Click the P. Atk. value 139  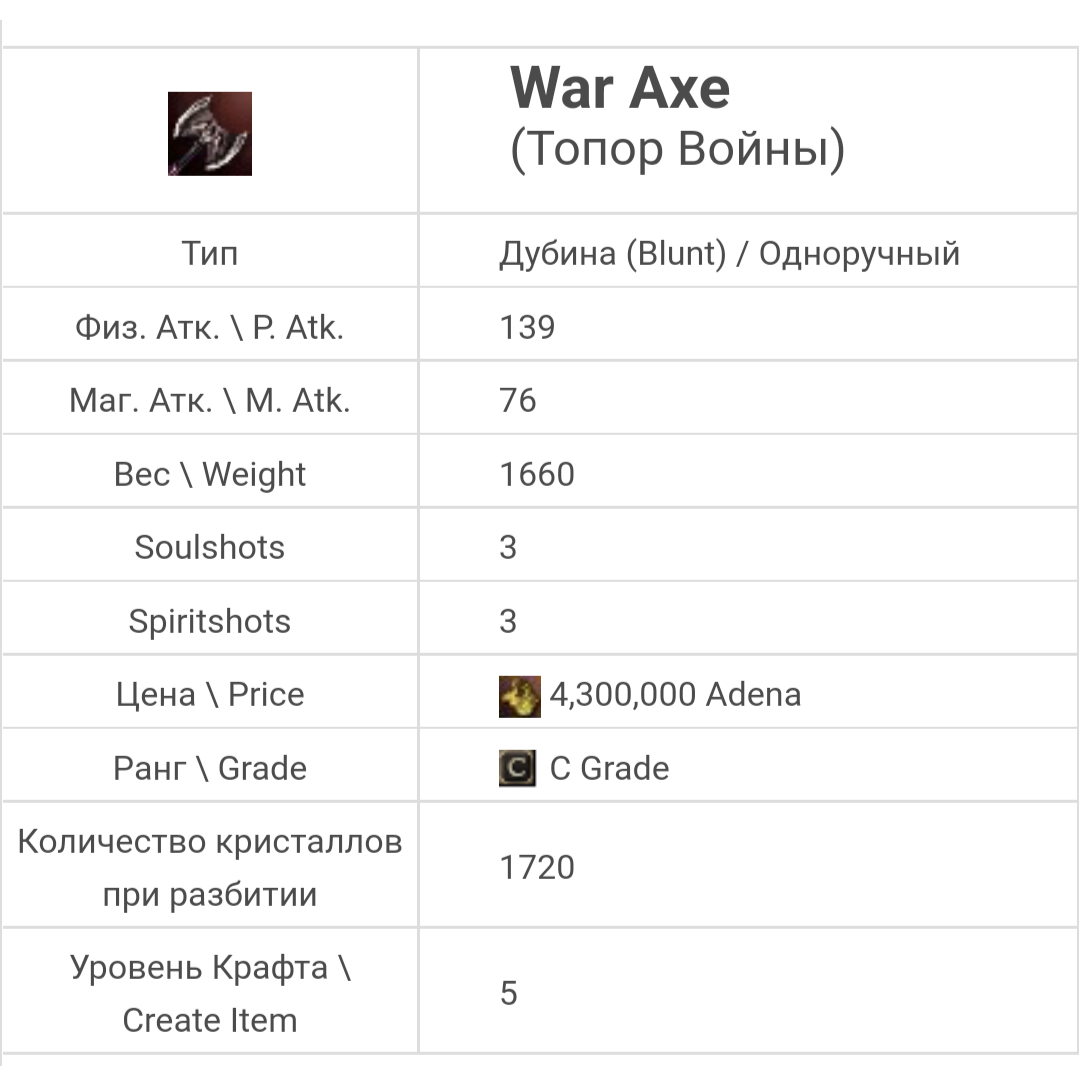(527, 327)
